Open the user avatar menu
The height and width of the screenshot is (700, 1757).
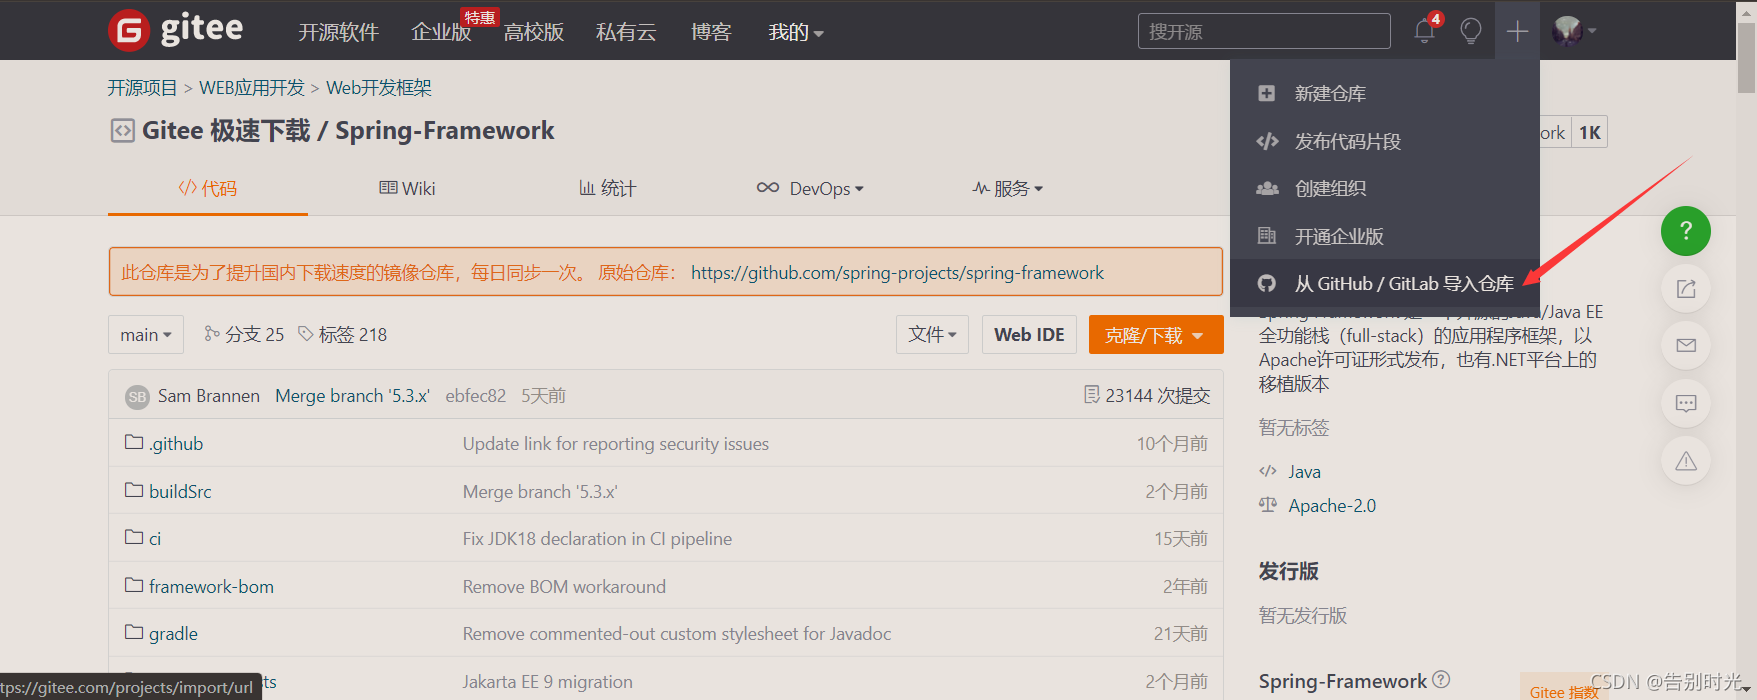[1573, 31]
